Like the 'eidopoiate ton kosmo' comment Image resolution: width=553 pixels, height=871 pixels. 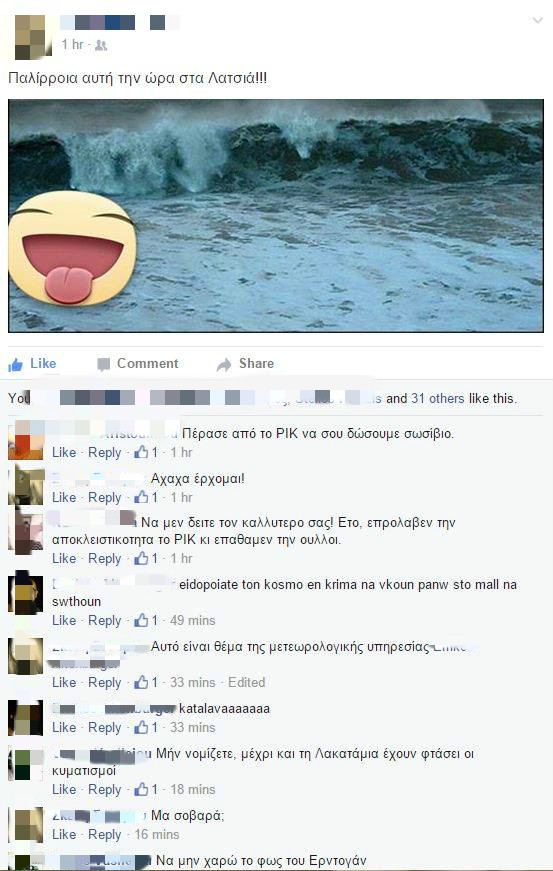pos(64,620)
